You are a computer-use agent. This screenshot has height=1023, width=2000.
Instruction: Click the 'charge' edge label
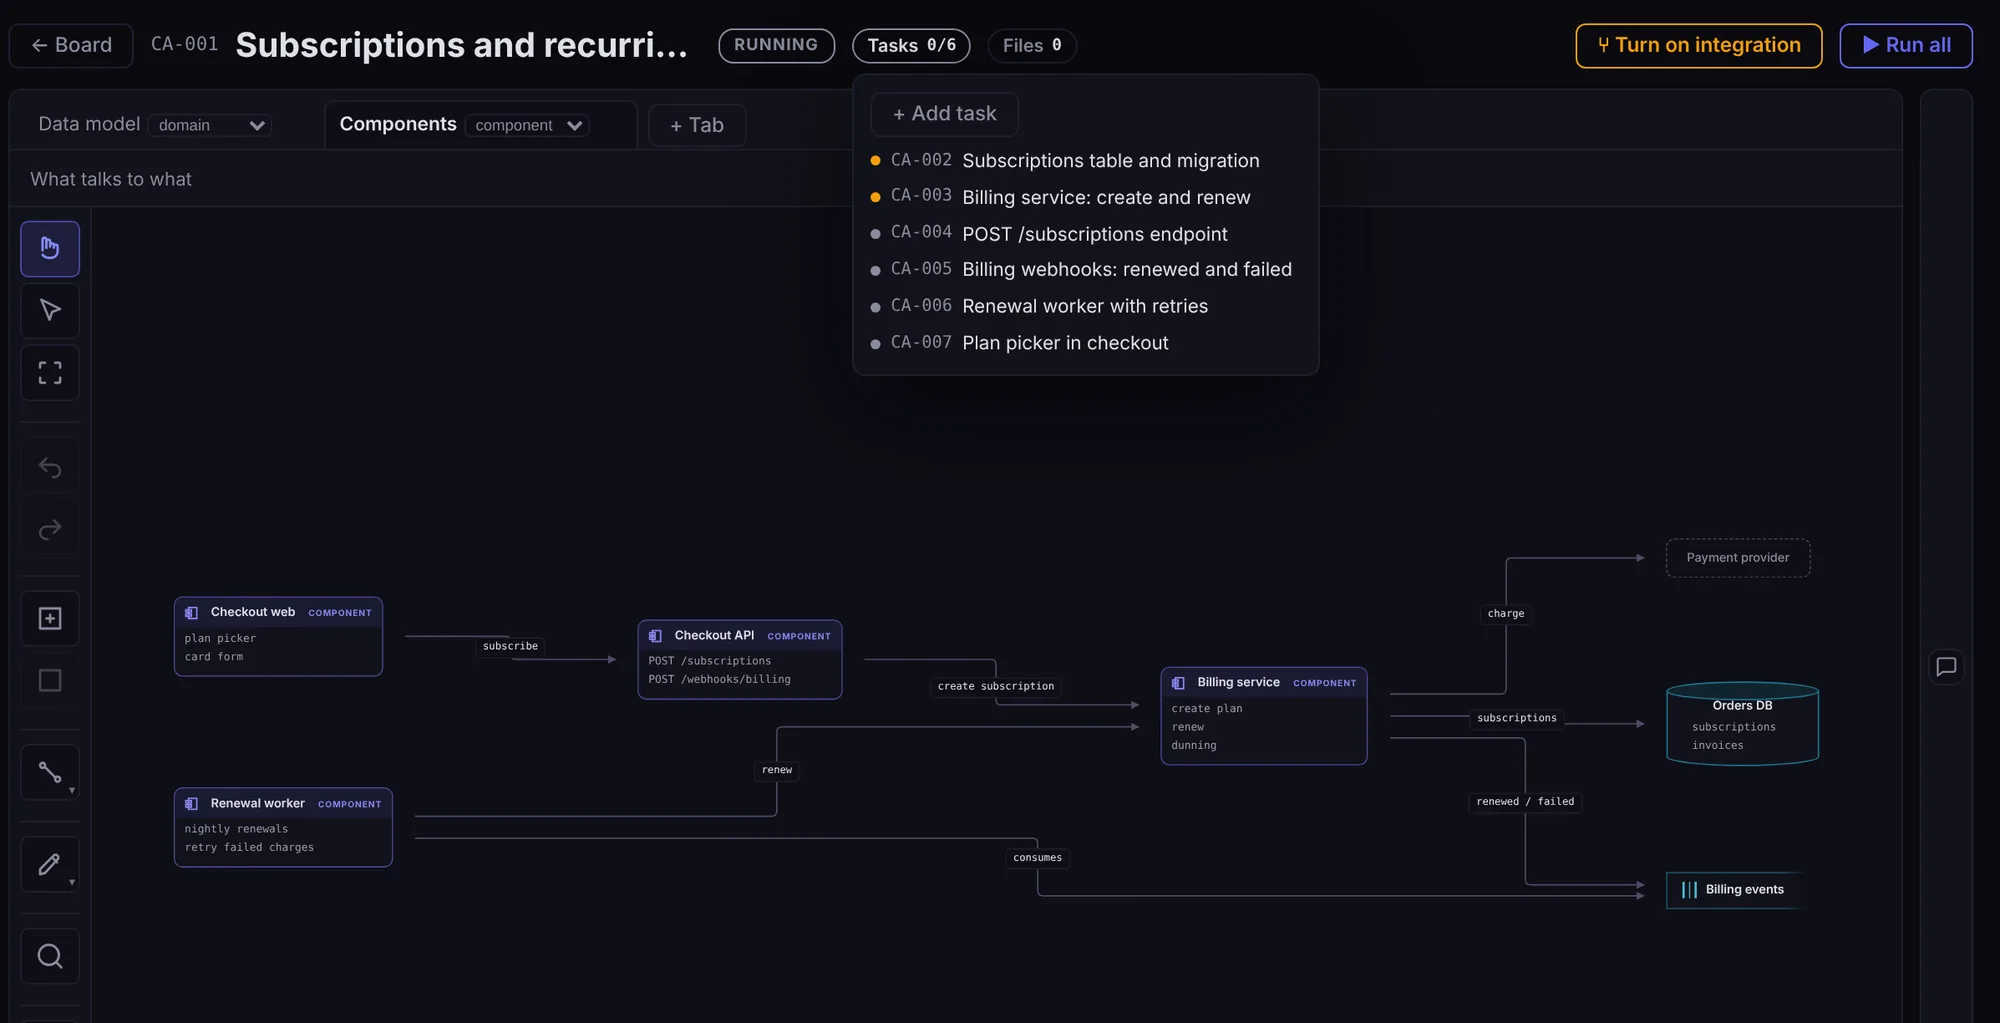click(1506, 614)
